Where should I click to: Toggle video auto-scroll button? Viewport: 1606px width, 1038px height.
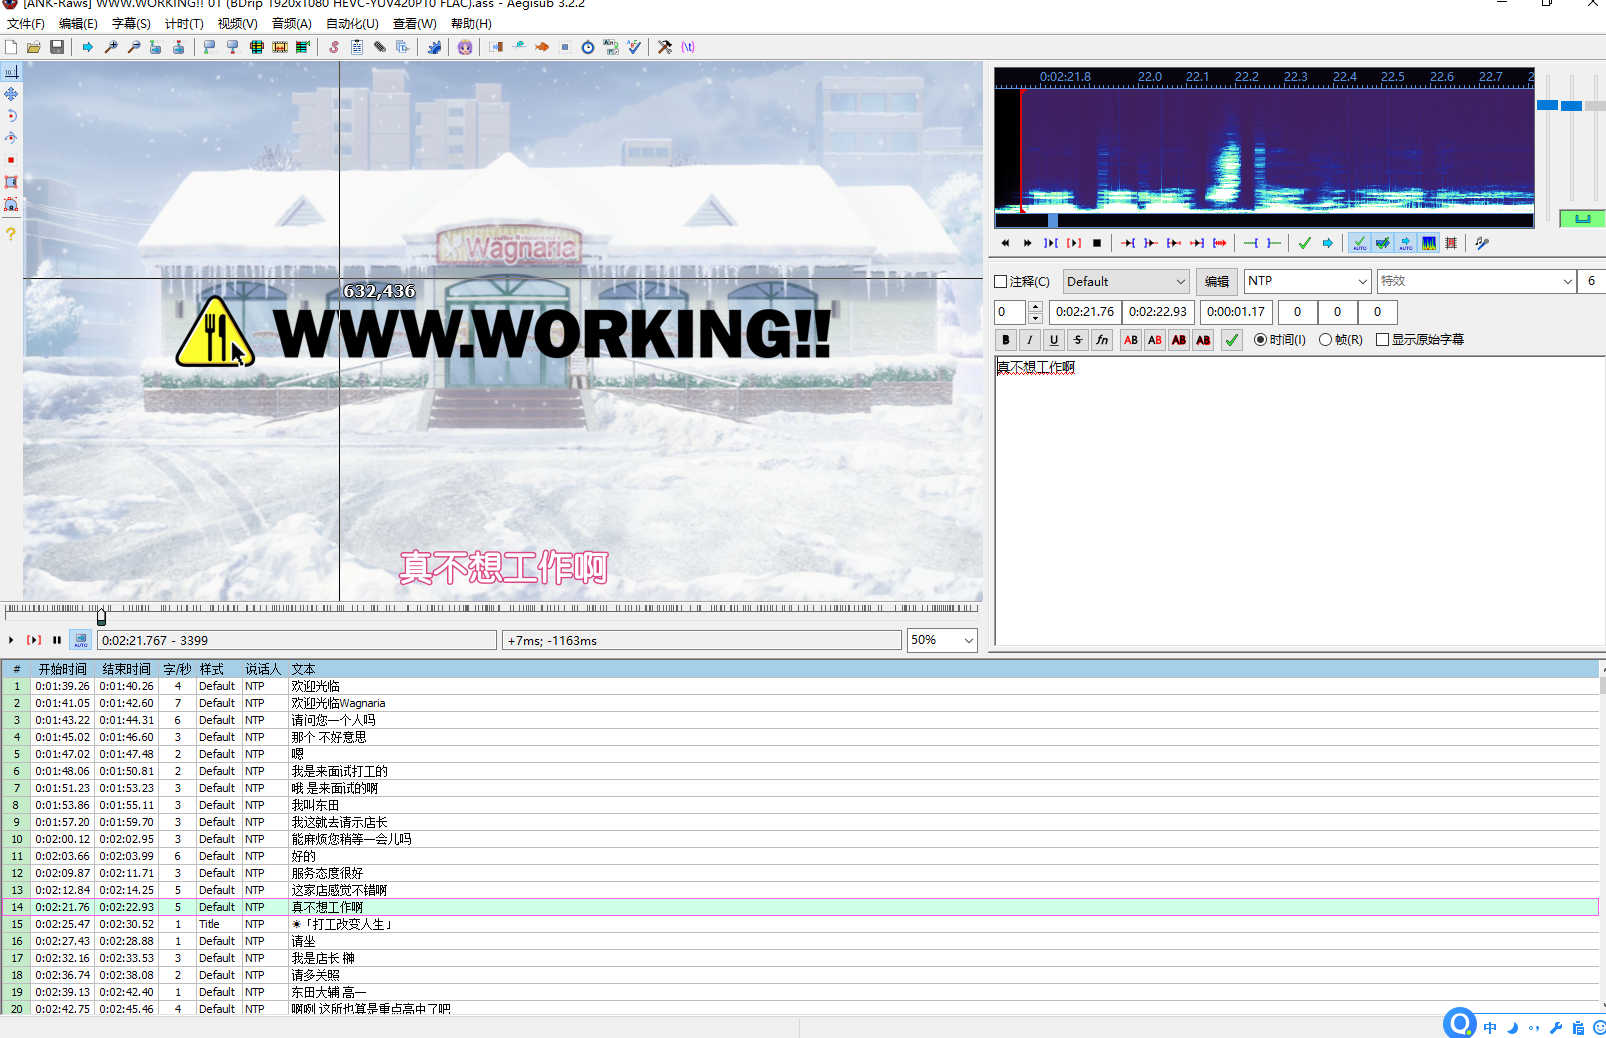81,640
